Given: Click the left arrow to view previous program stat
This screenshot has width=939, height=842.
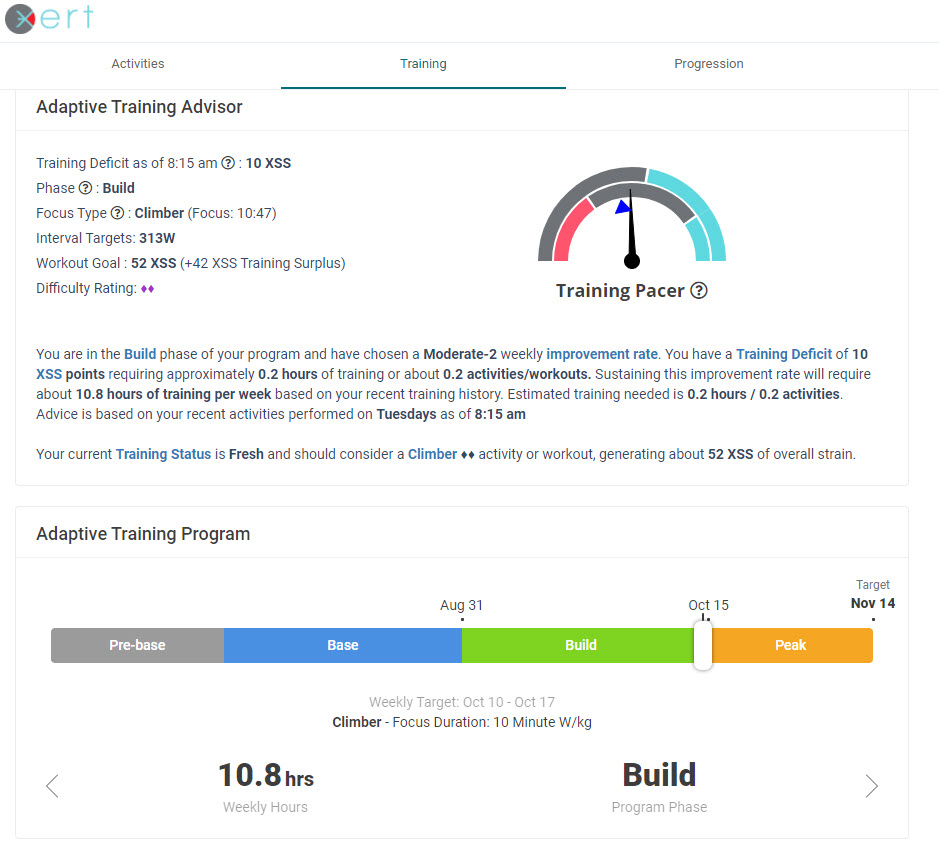Looking at the screenshot, I should click(52, 786).
